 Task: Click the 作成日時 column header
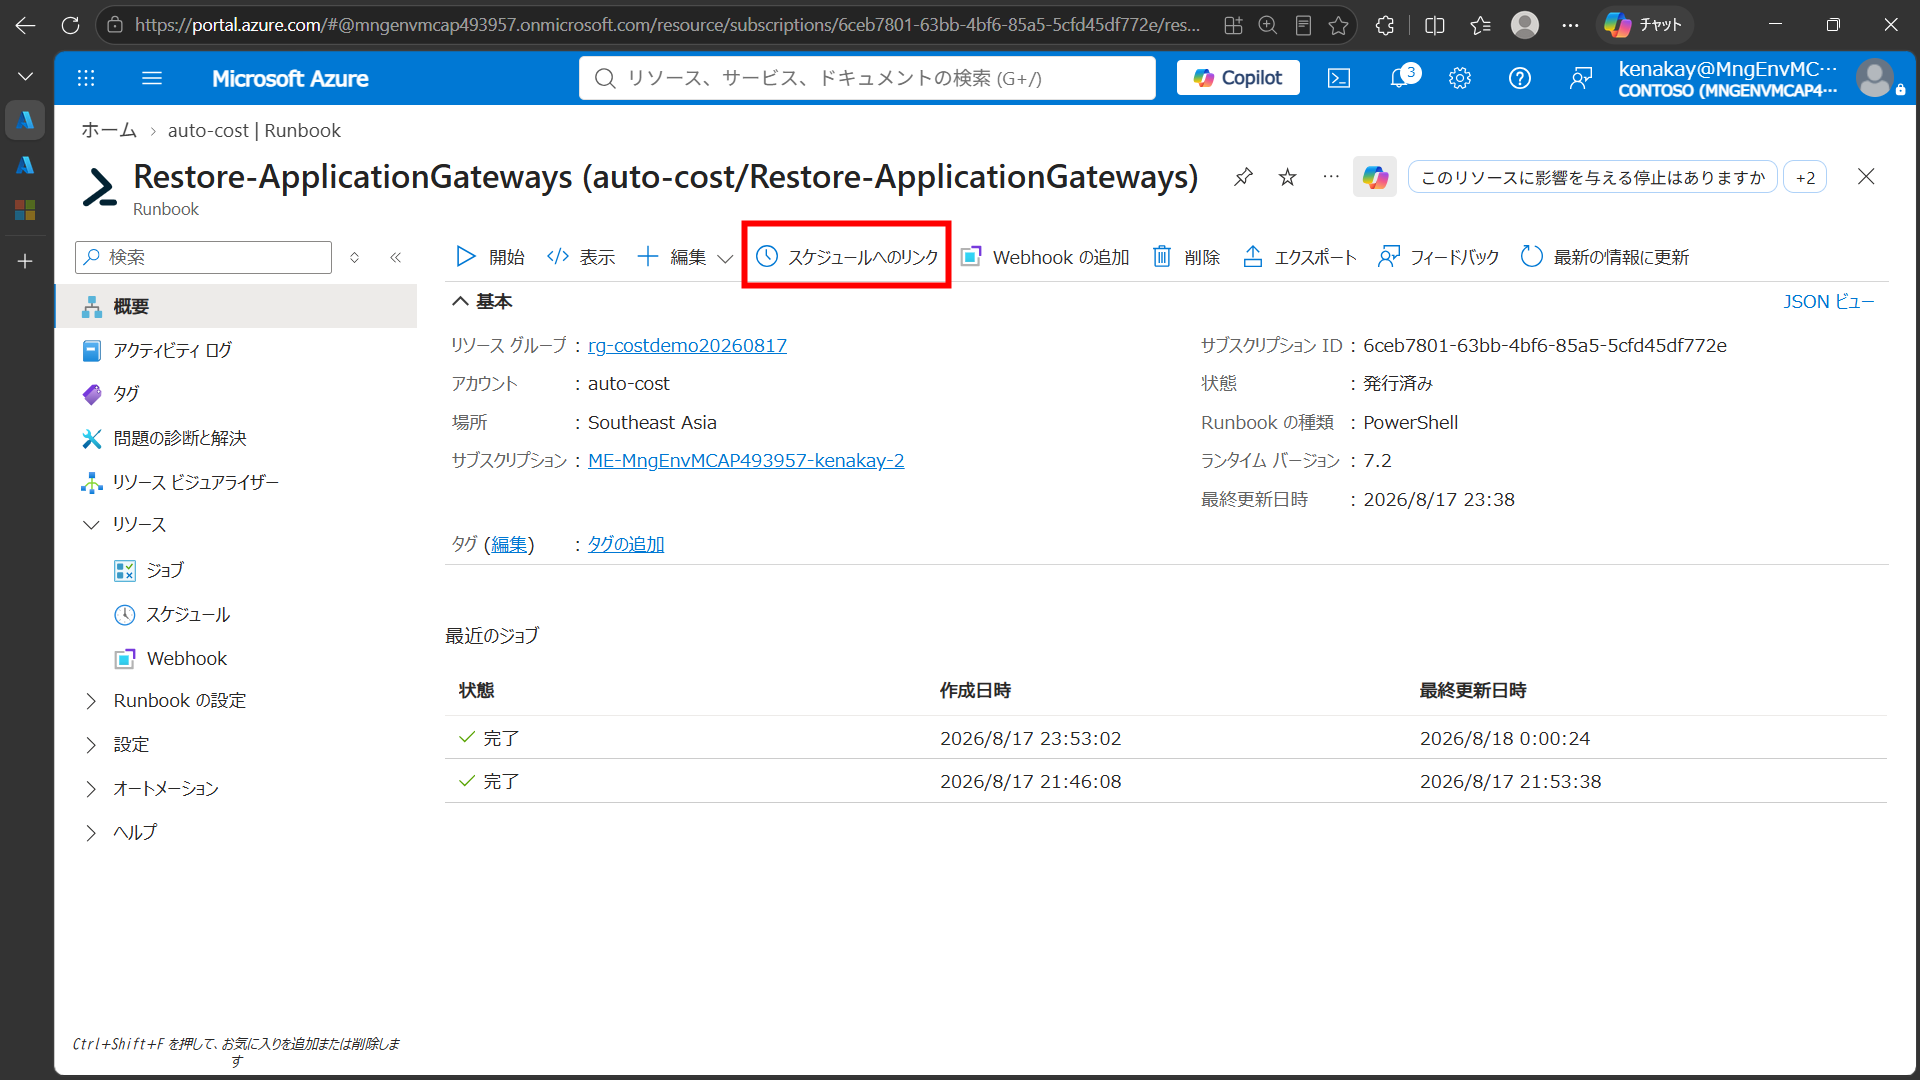pos(975,690)
